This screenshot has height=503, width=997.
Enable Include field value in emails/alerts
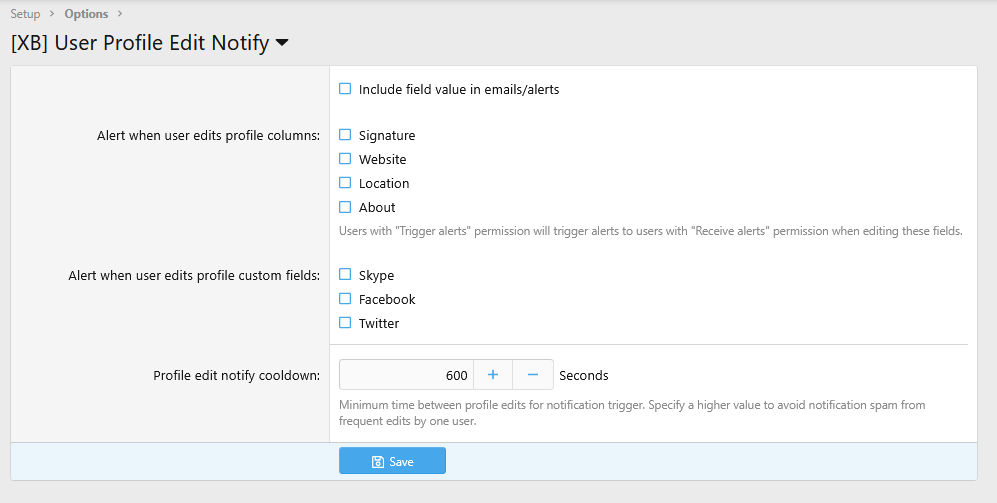(345, 89)
